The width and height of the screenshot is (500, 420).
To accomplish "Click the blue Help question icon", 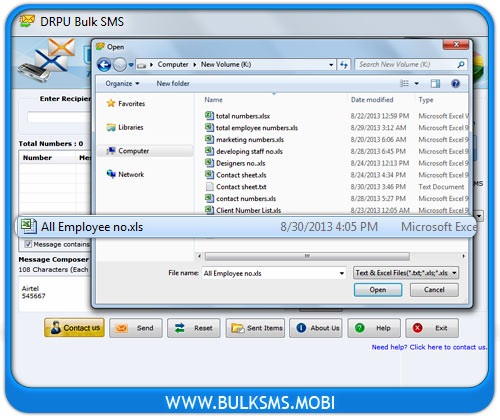I will point(455,83).
